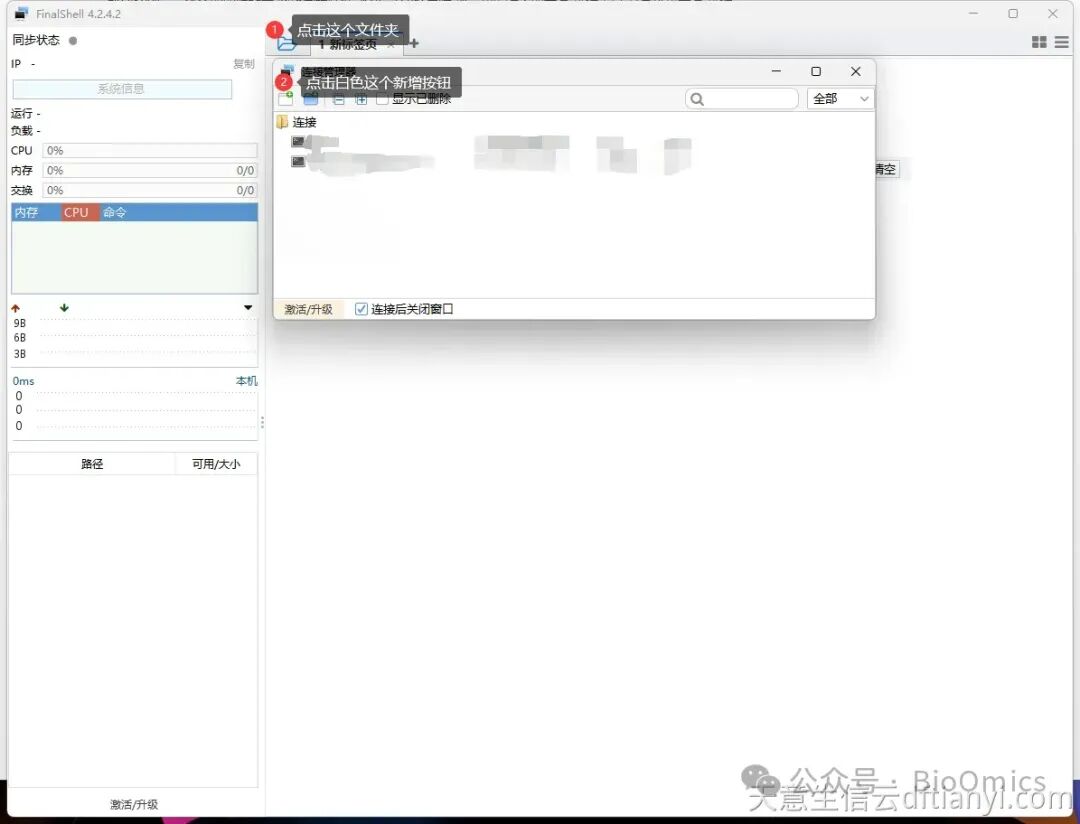Click the 系统信息 button
Viewport: 1080px width, 824px height.
(122, 90)
